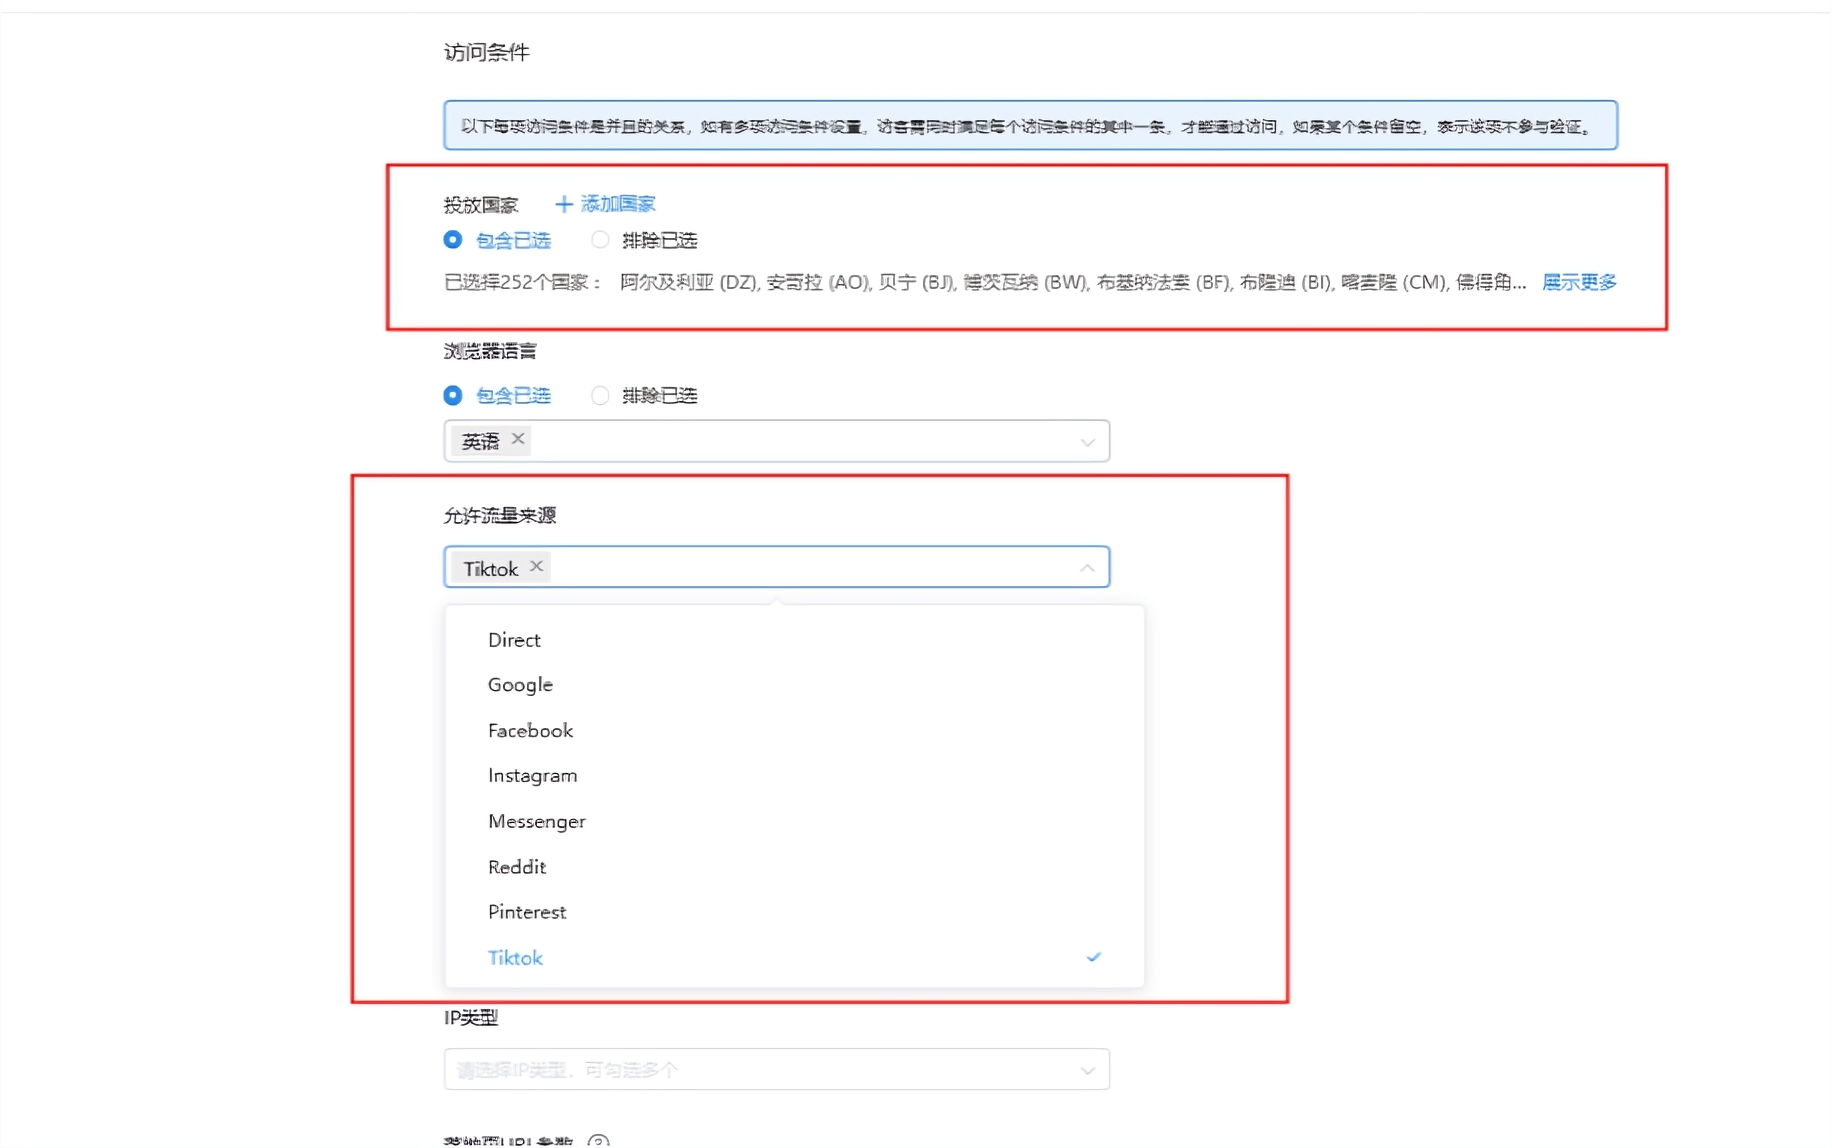This screenshot has width=1832, height=1148.
Task: Click the IP类型 dropdown arrow
Action: click(1087, 1070)
